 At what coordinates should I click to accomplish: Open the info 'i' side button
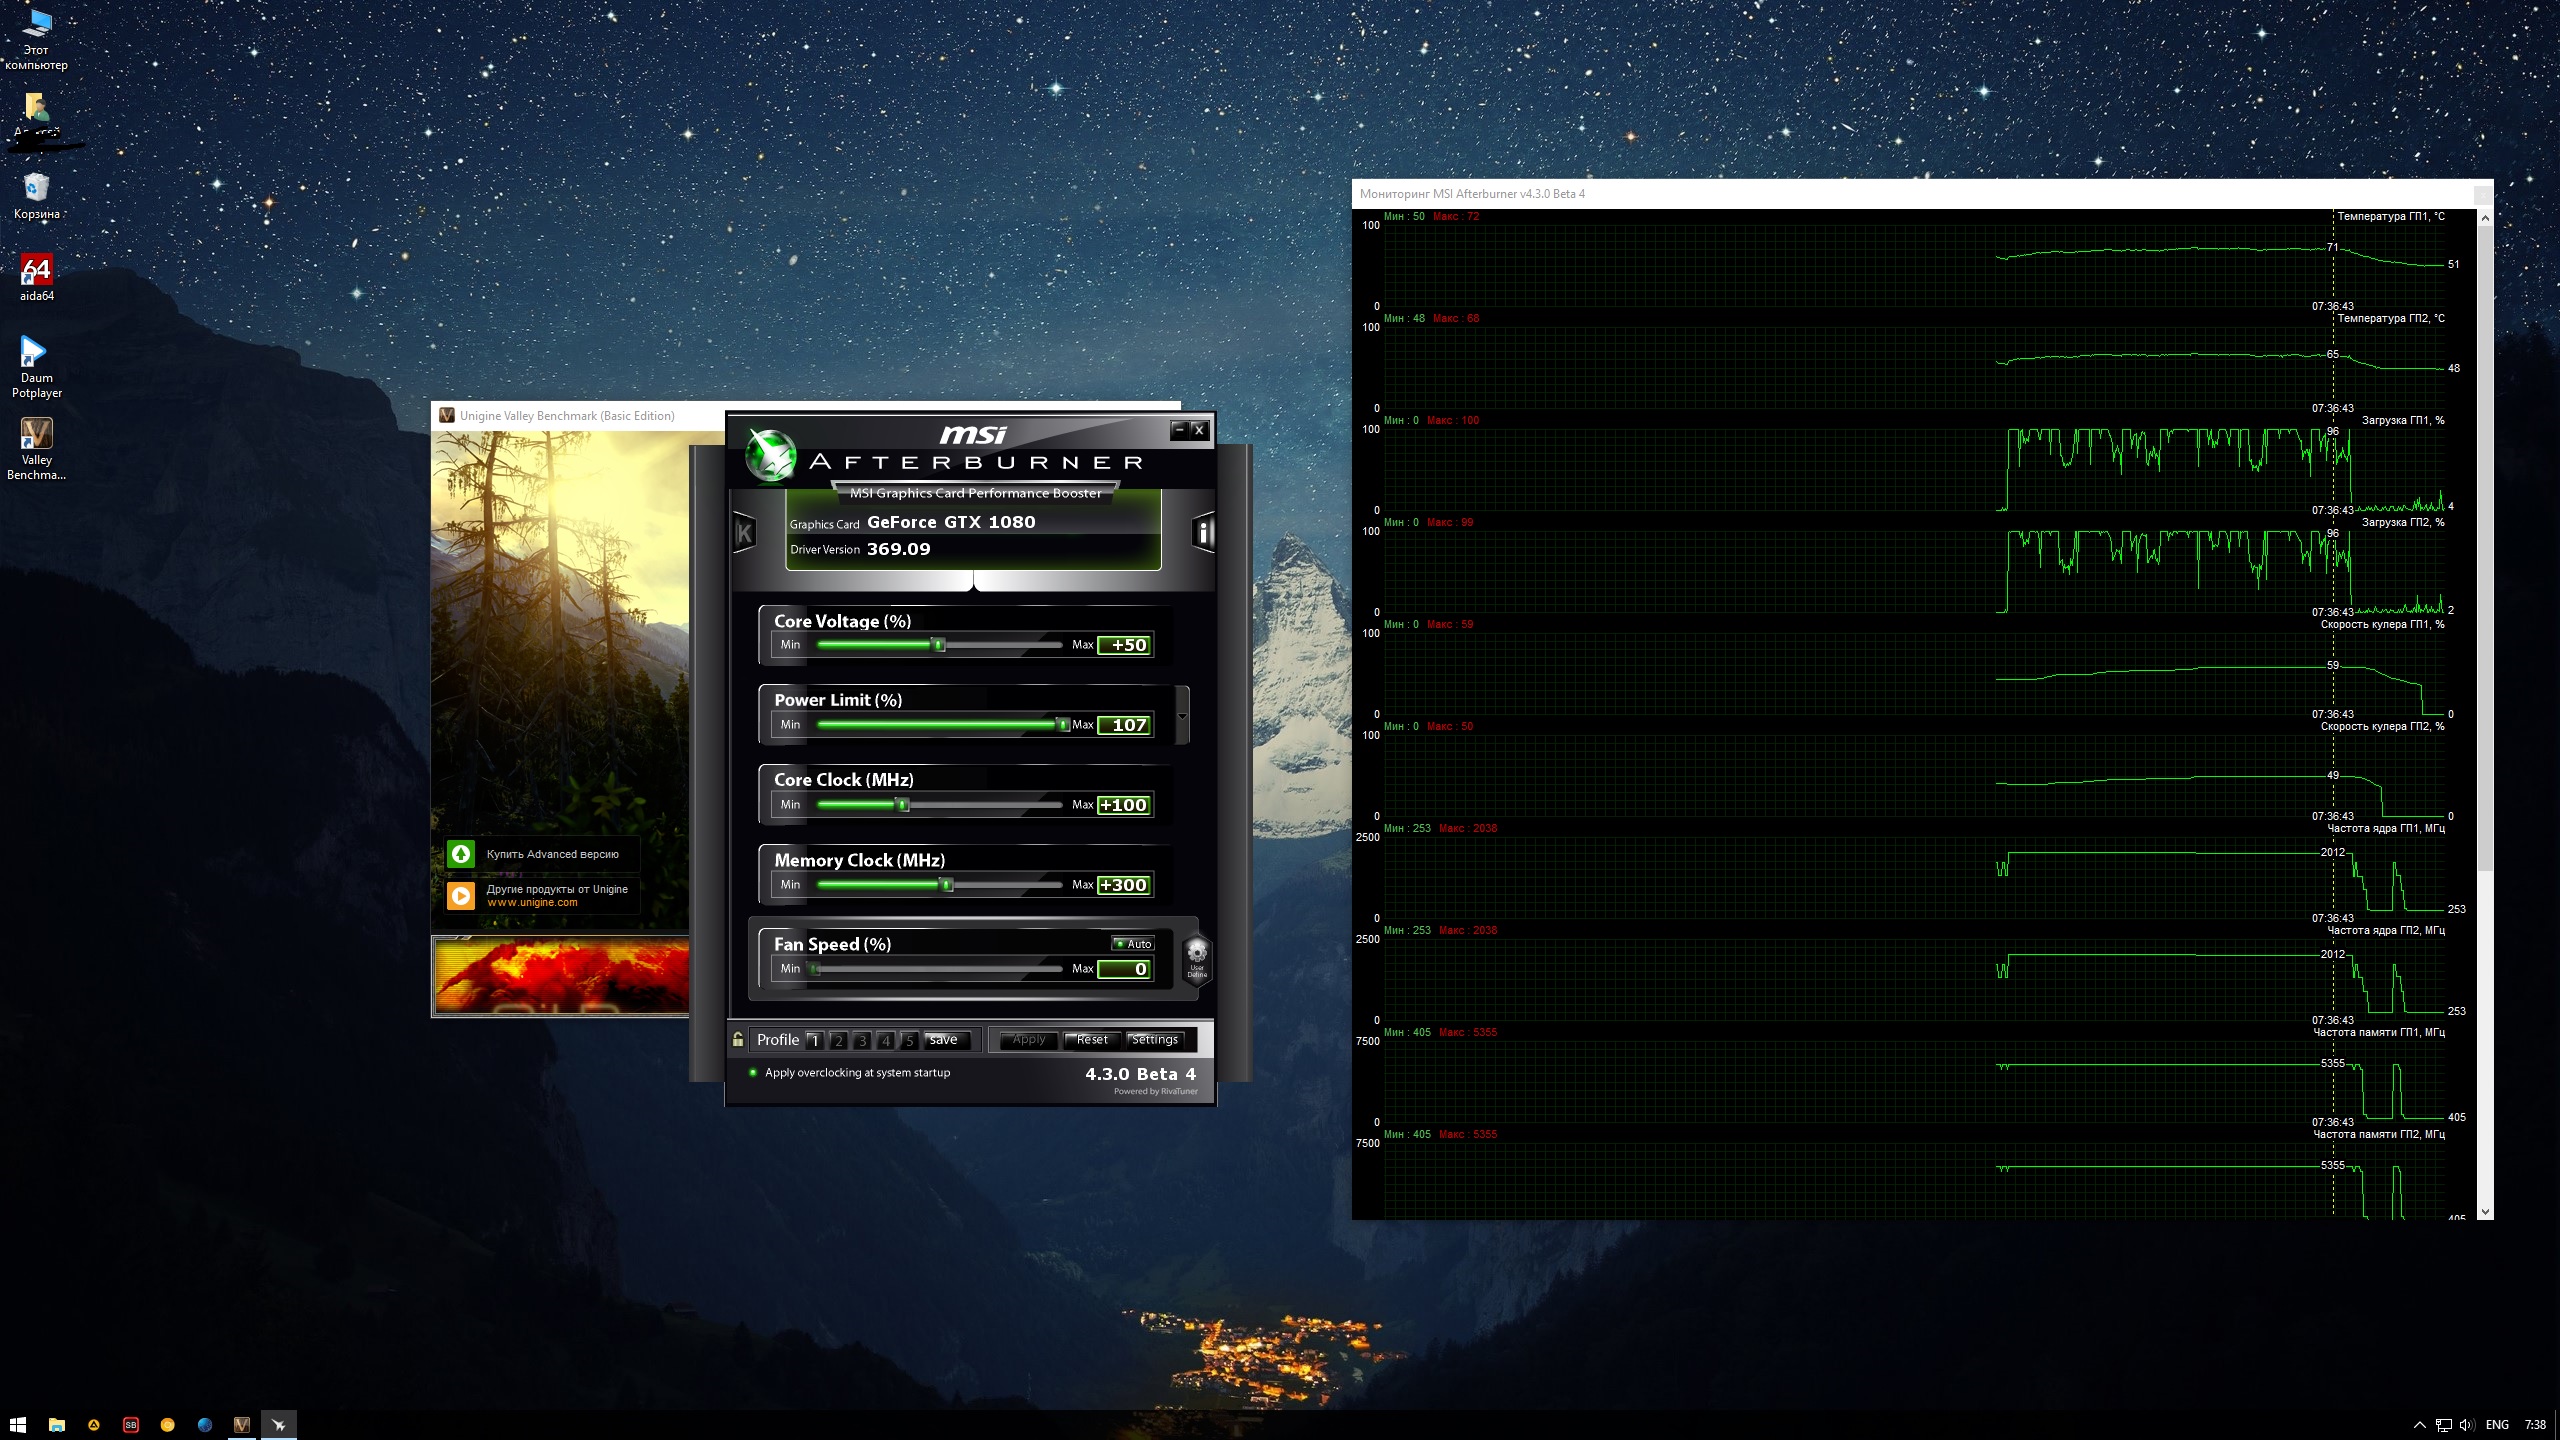(1204, 533)
